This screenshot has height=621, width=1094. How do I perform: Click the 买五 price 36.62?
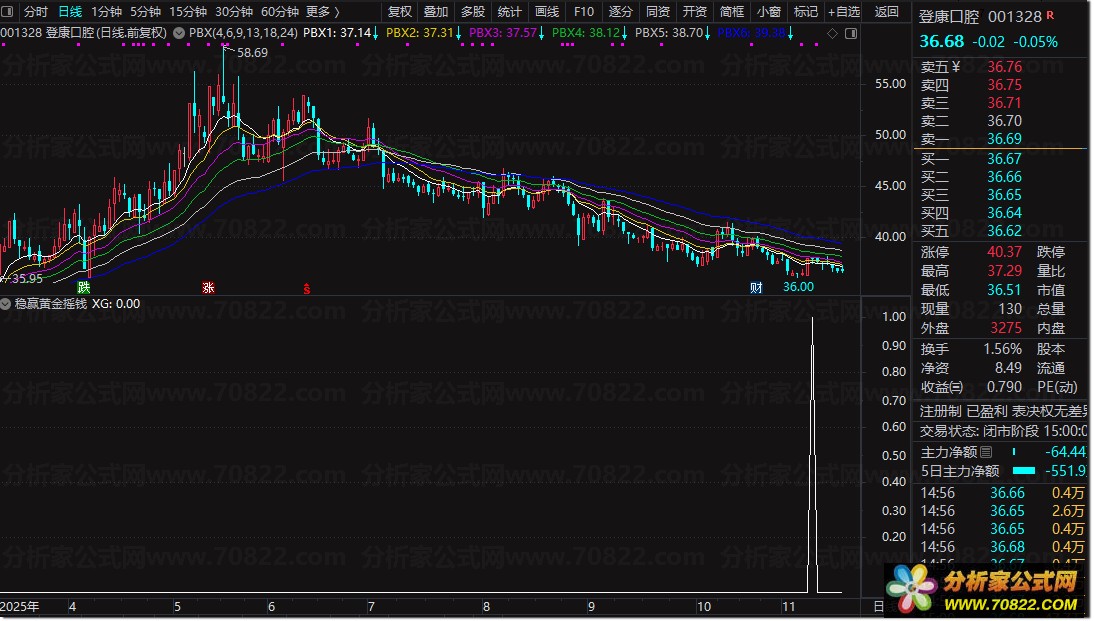1004,231
